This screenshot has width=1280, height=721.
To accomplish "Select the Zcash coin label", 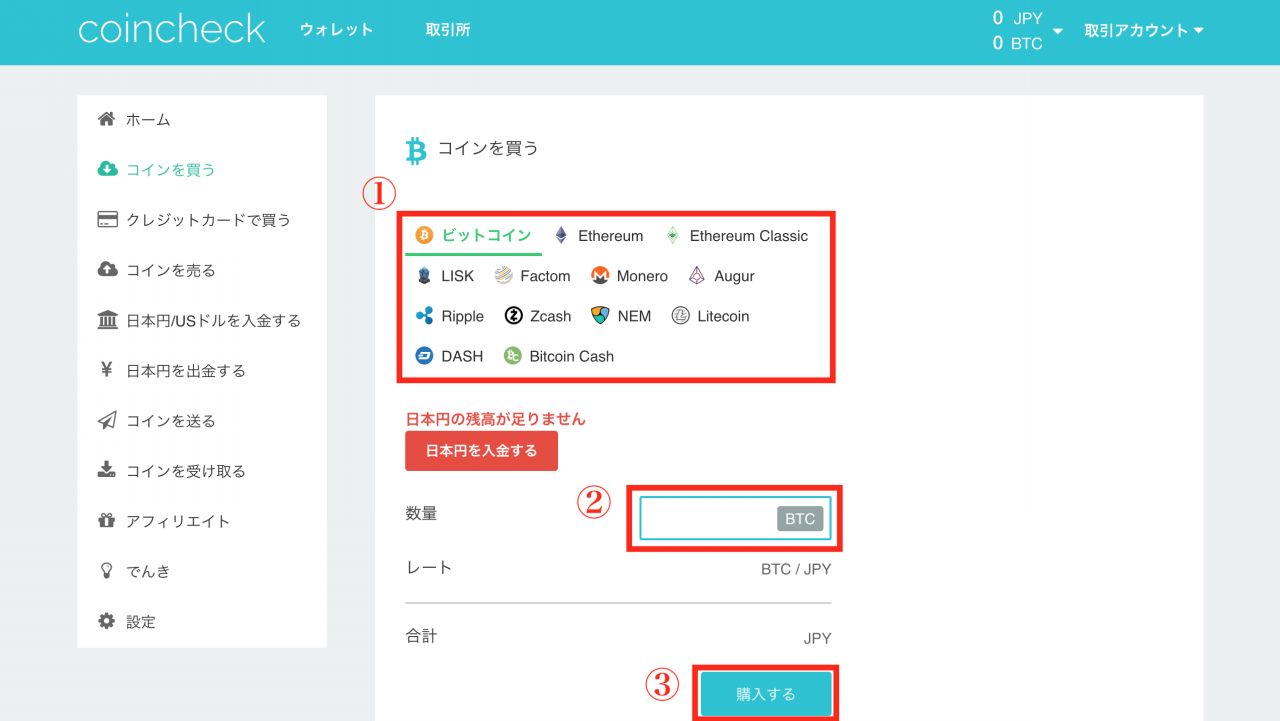I will [x=551, y=316].
